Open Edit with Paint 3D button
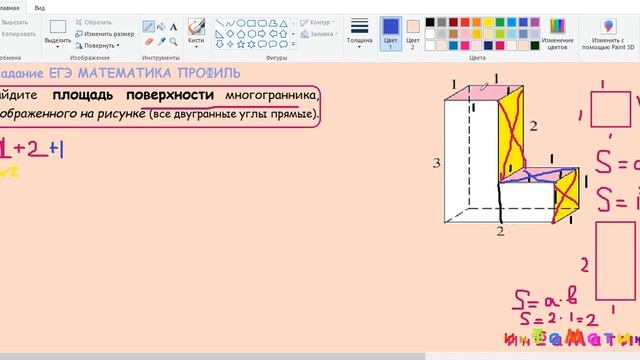This screenshot has width=640, height=360. point(608,34)
